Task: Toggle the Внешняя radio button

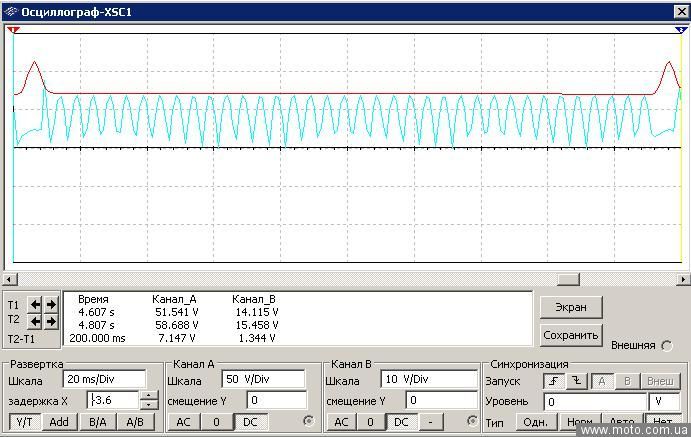Action: click(667, 346)
